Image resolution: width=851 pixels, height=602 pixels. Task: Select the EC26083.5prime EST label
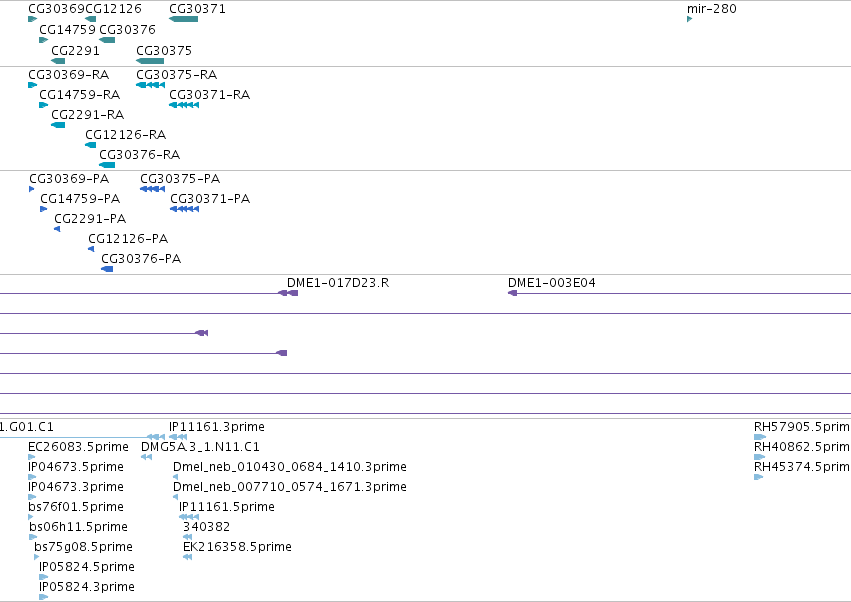point(78,447)
